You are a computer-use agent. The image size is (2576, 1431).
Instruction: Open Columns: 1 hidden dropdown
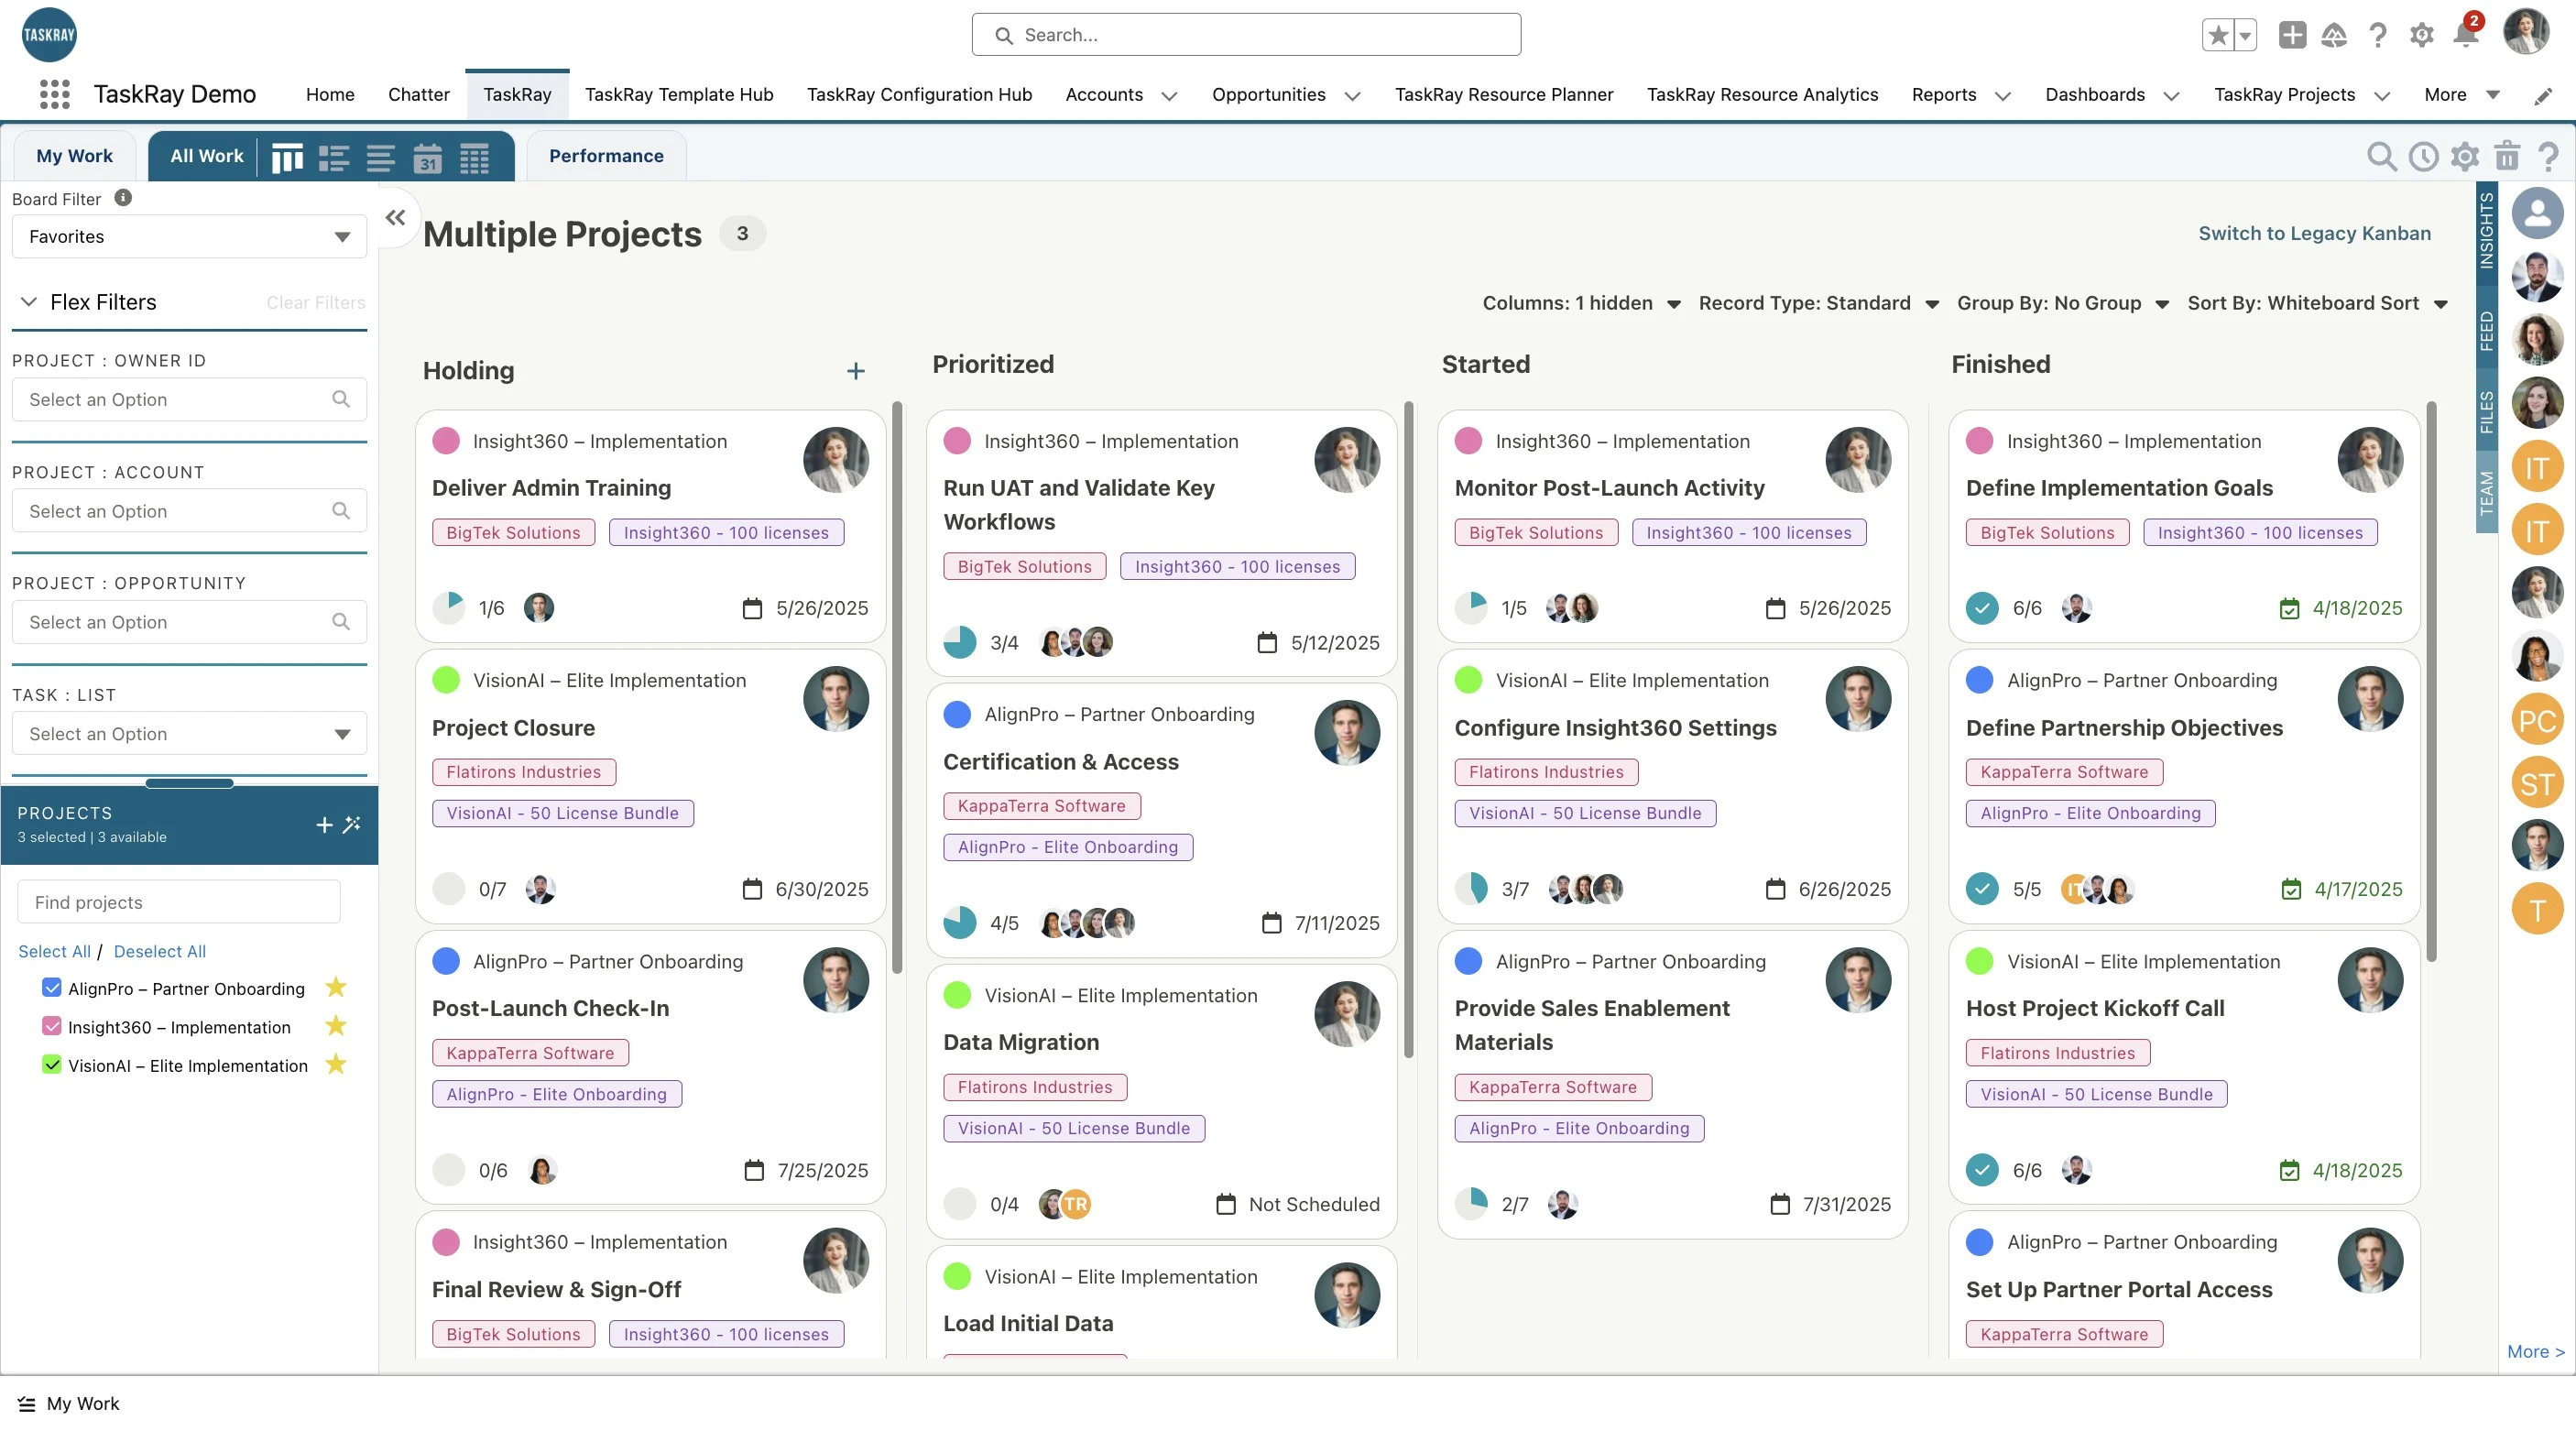click(1582, 303)
